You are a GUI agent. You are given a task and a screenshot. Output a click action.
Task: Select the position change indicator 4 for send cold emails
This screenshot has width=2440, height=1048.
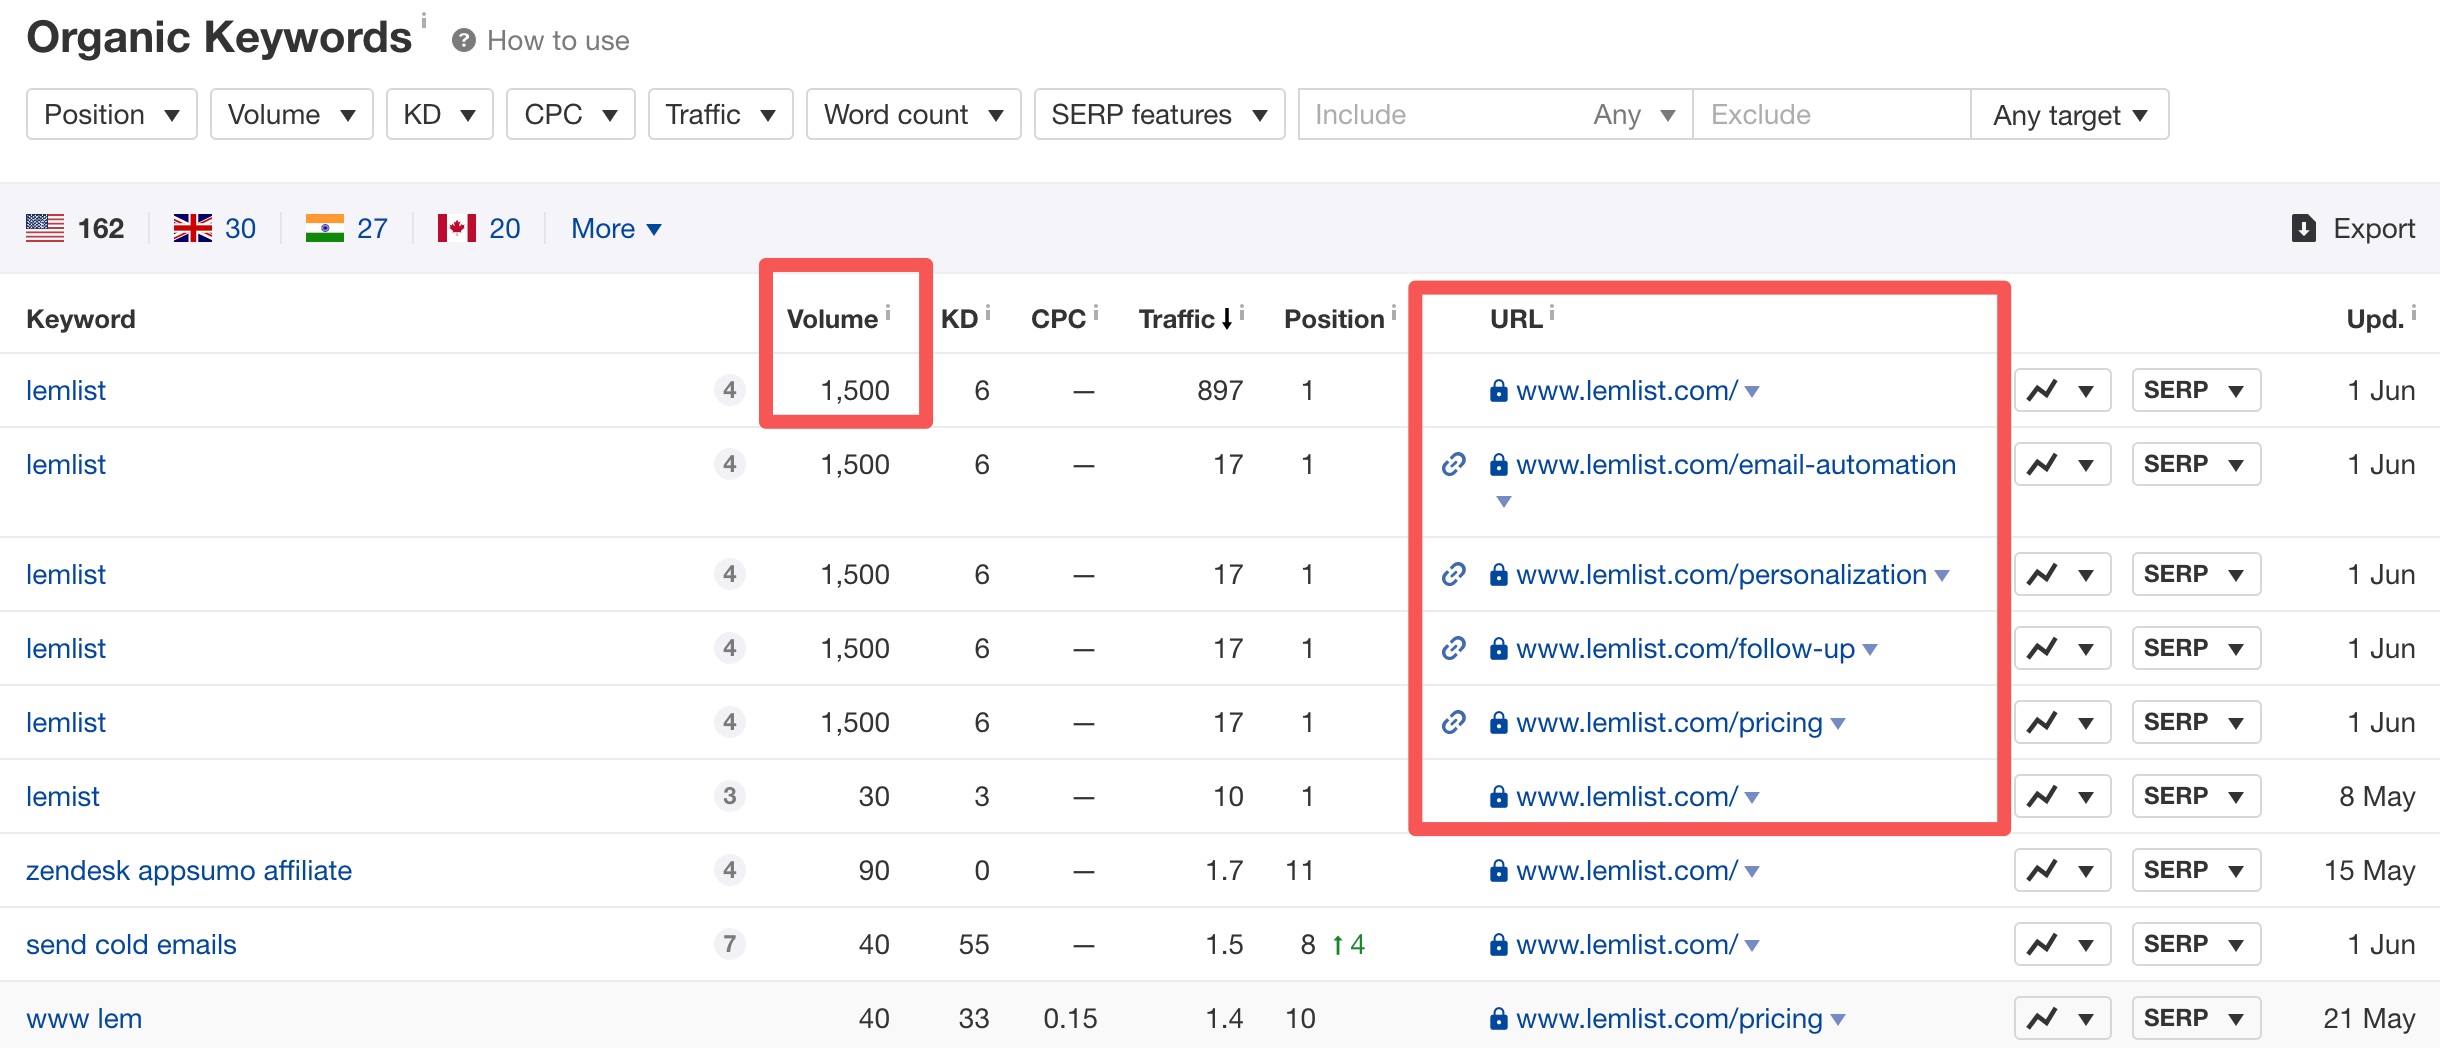1348,945
